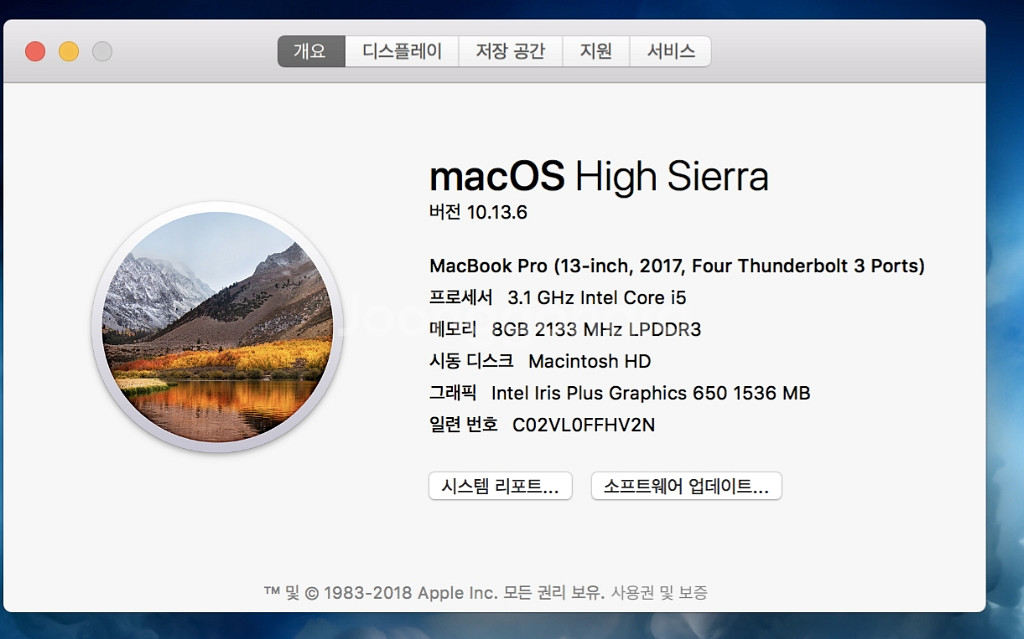Click the 시스템 리포트... button
Screen dimensions: 1024x639
500,486
